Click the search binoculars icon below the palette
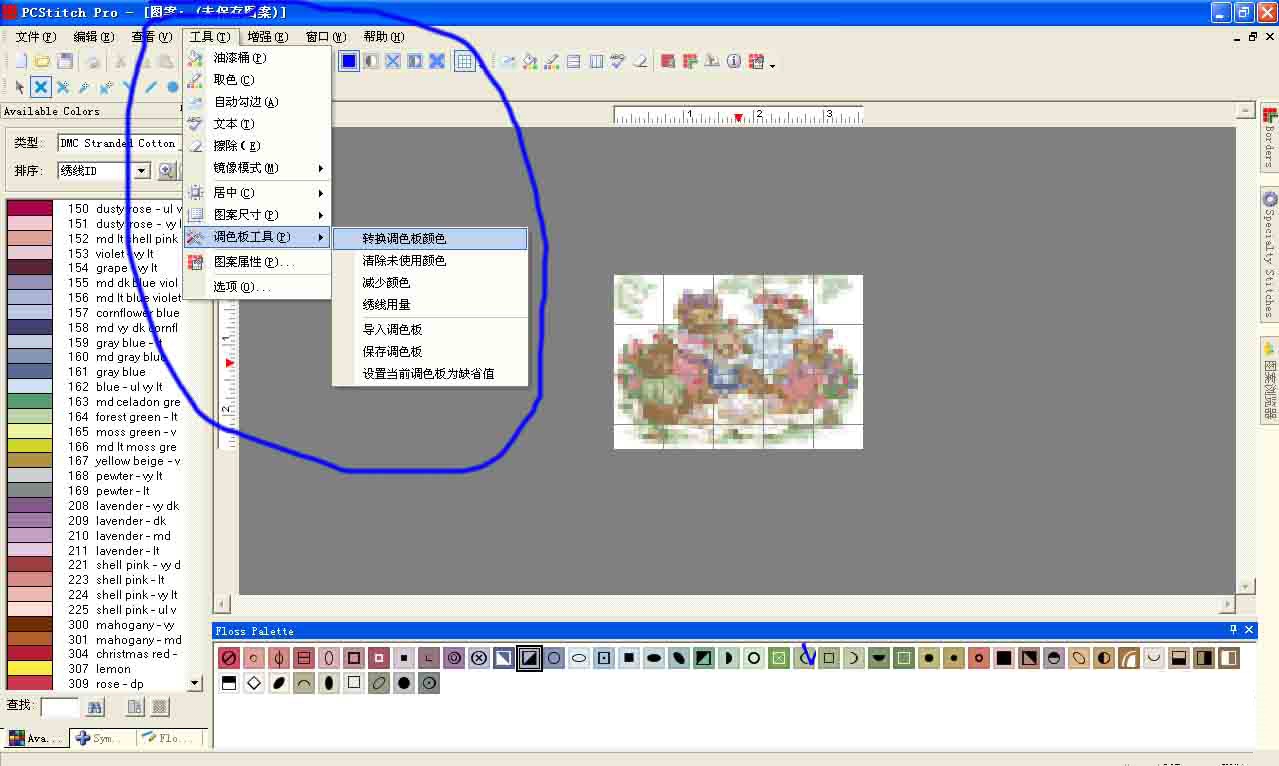 pyautogui.click(x=94, y=707)
